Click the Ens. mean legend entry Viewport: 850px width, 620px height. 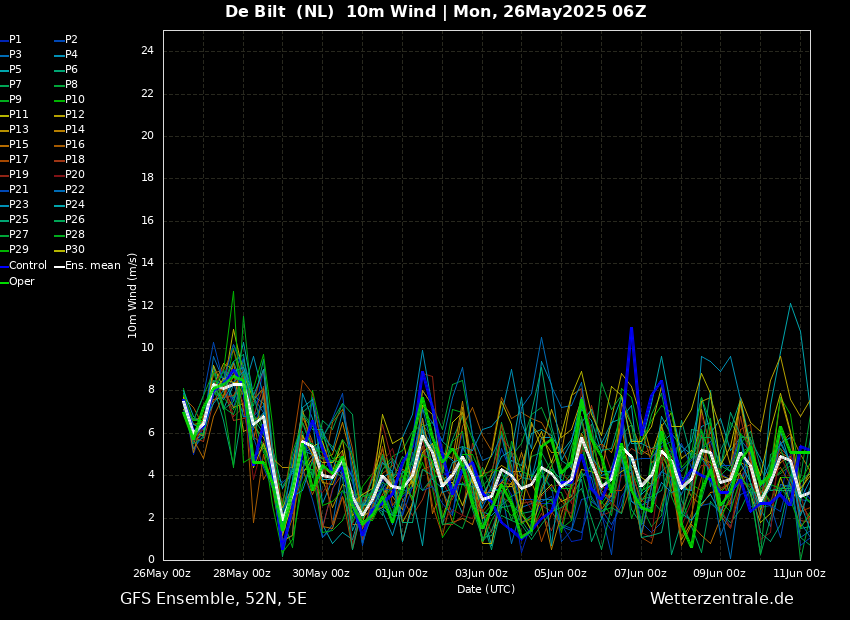(92, 266)
